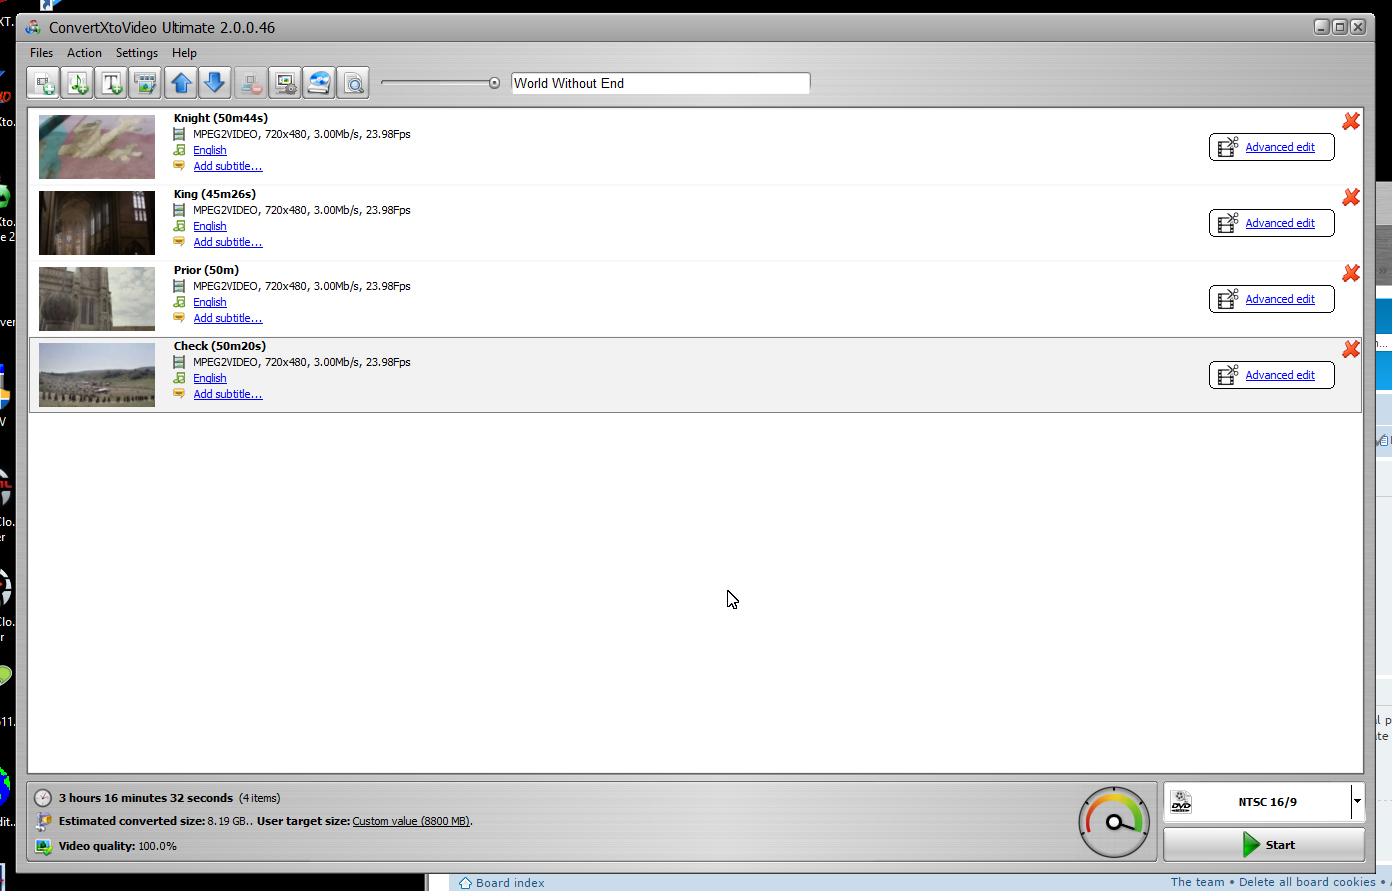1392x891 pixels.
Task: Click Custom value (8800 MB) target size link
Action: 411,821
